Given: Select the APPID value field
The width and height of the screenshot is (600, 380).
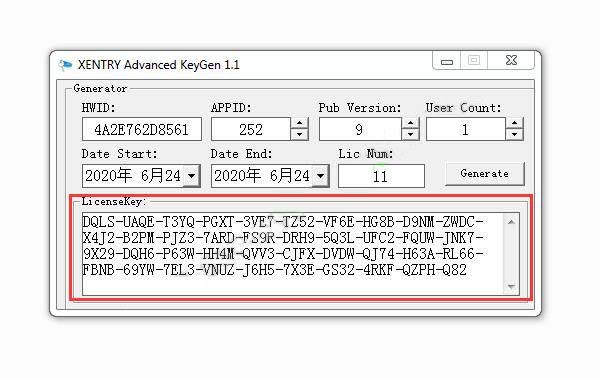Looking at the screenshot, I should point(251,129).
